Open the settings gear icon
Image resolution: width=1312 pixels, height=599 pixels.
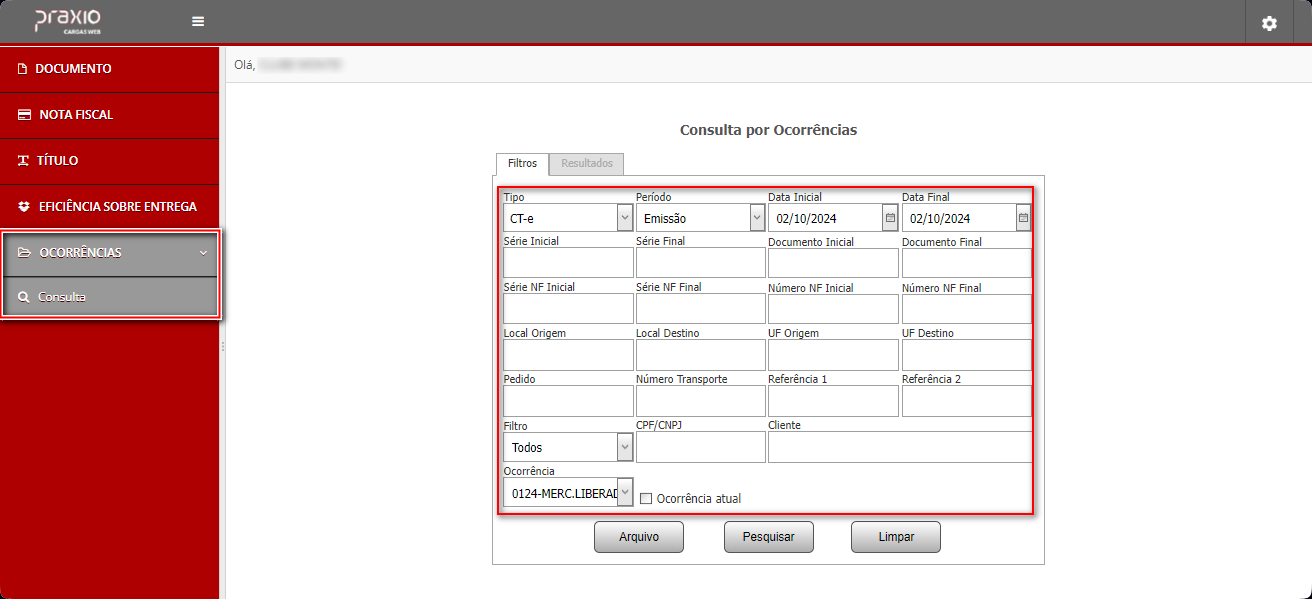click(x=1269, y=23)
